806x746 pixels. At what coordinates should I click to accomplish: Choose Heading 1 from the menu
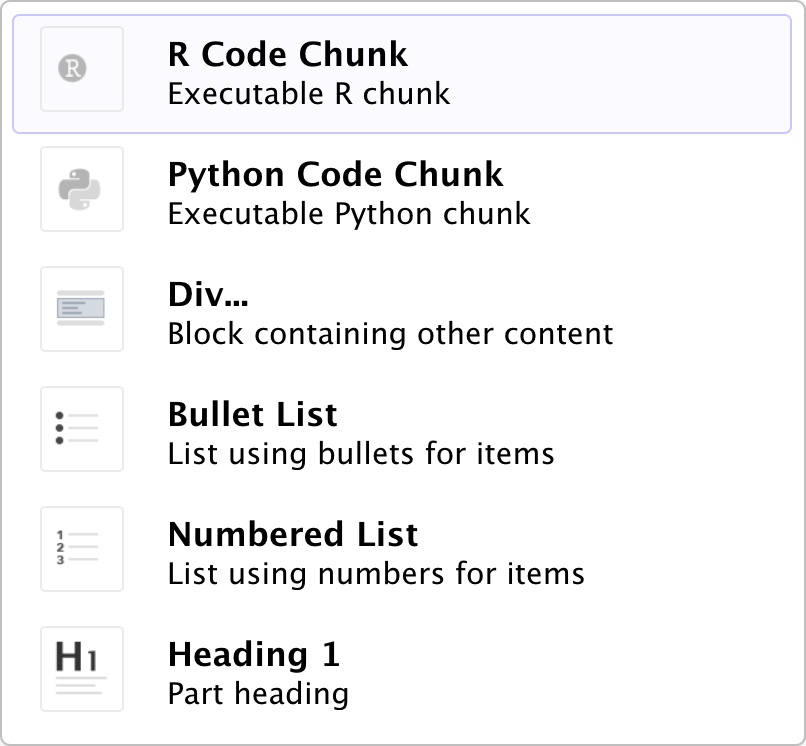click(253, 654)
